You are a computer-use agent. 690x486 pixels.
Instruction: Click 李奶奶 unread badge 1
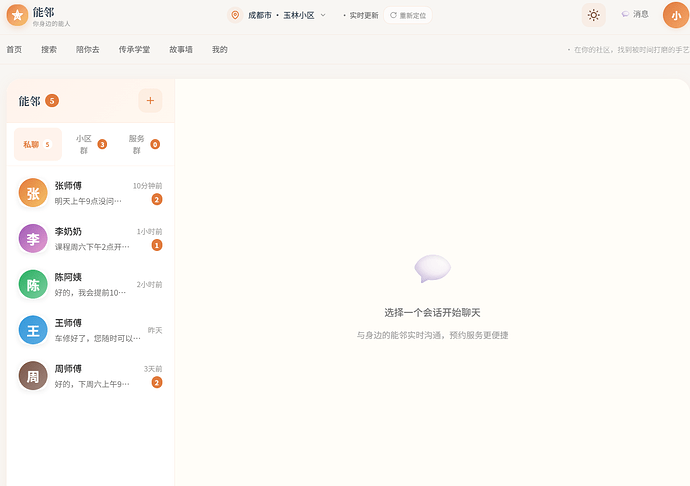pos(157,245)
